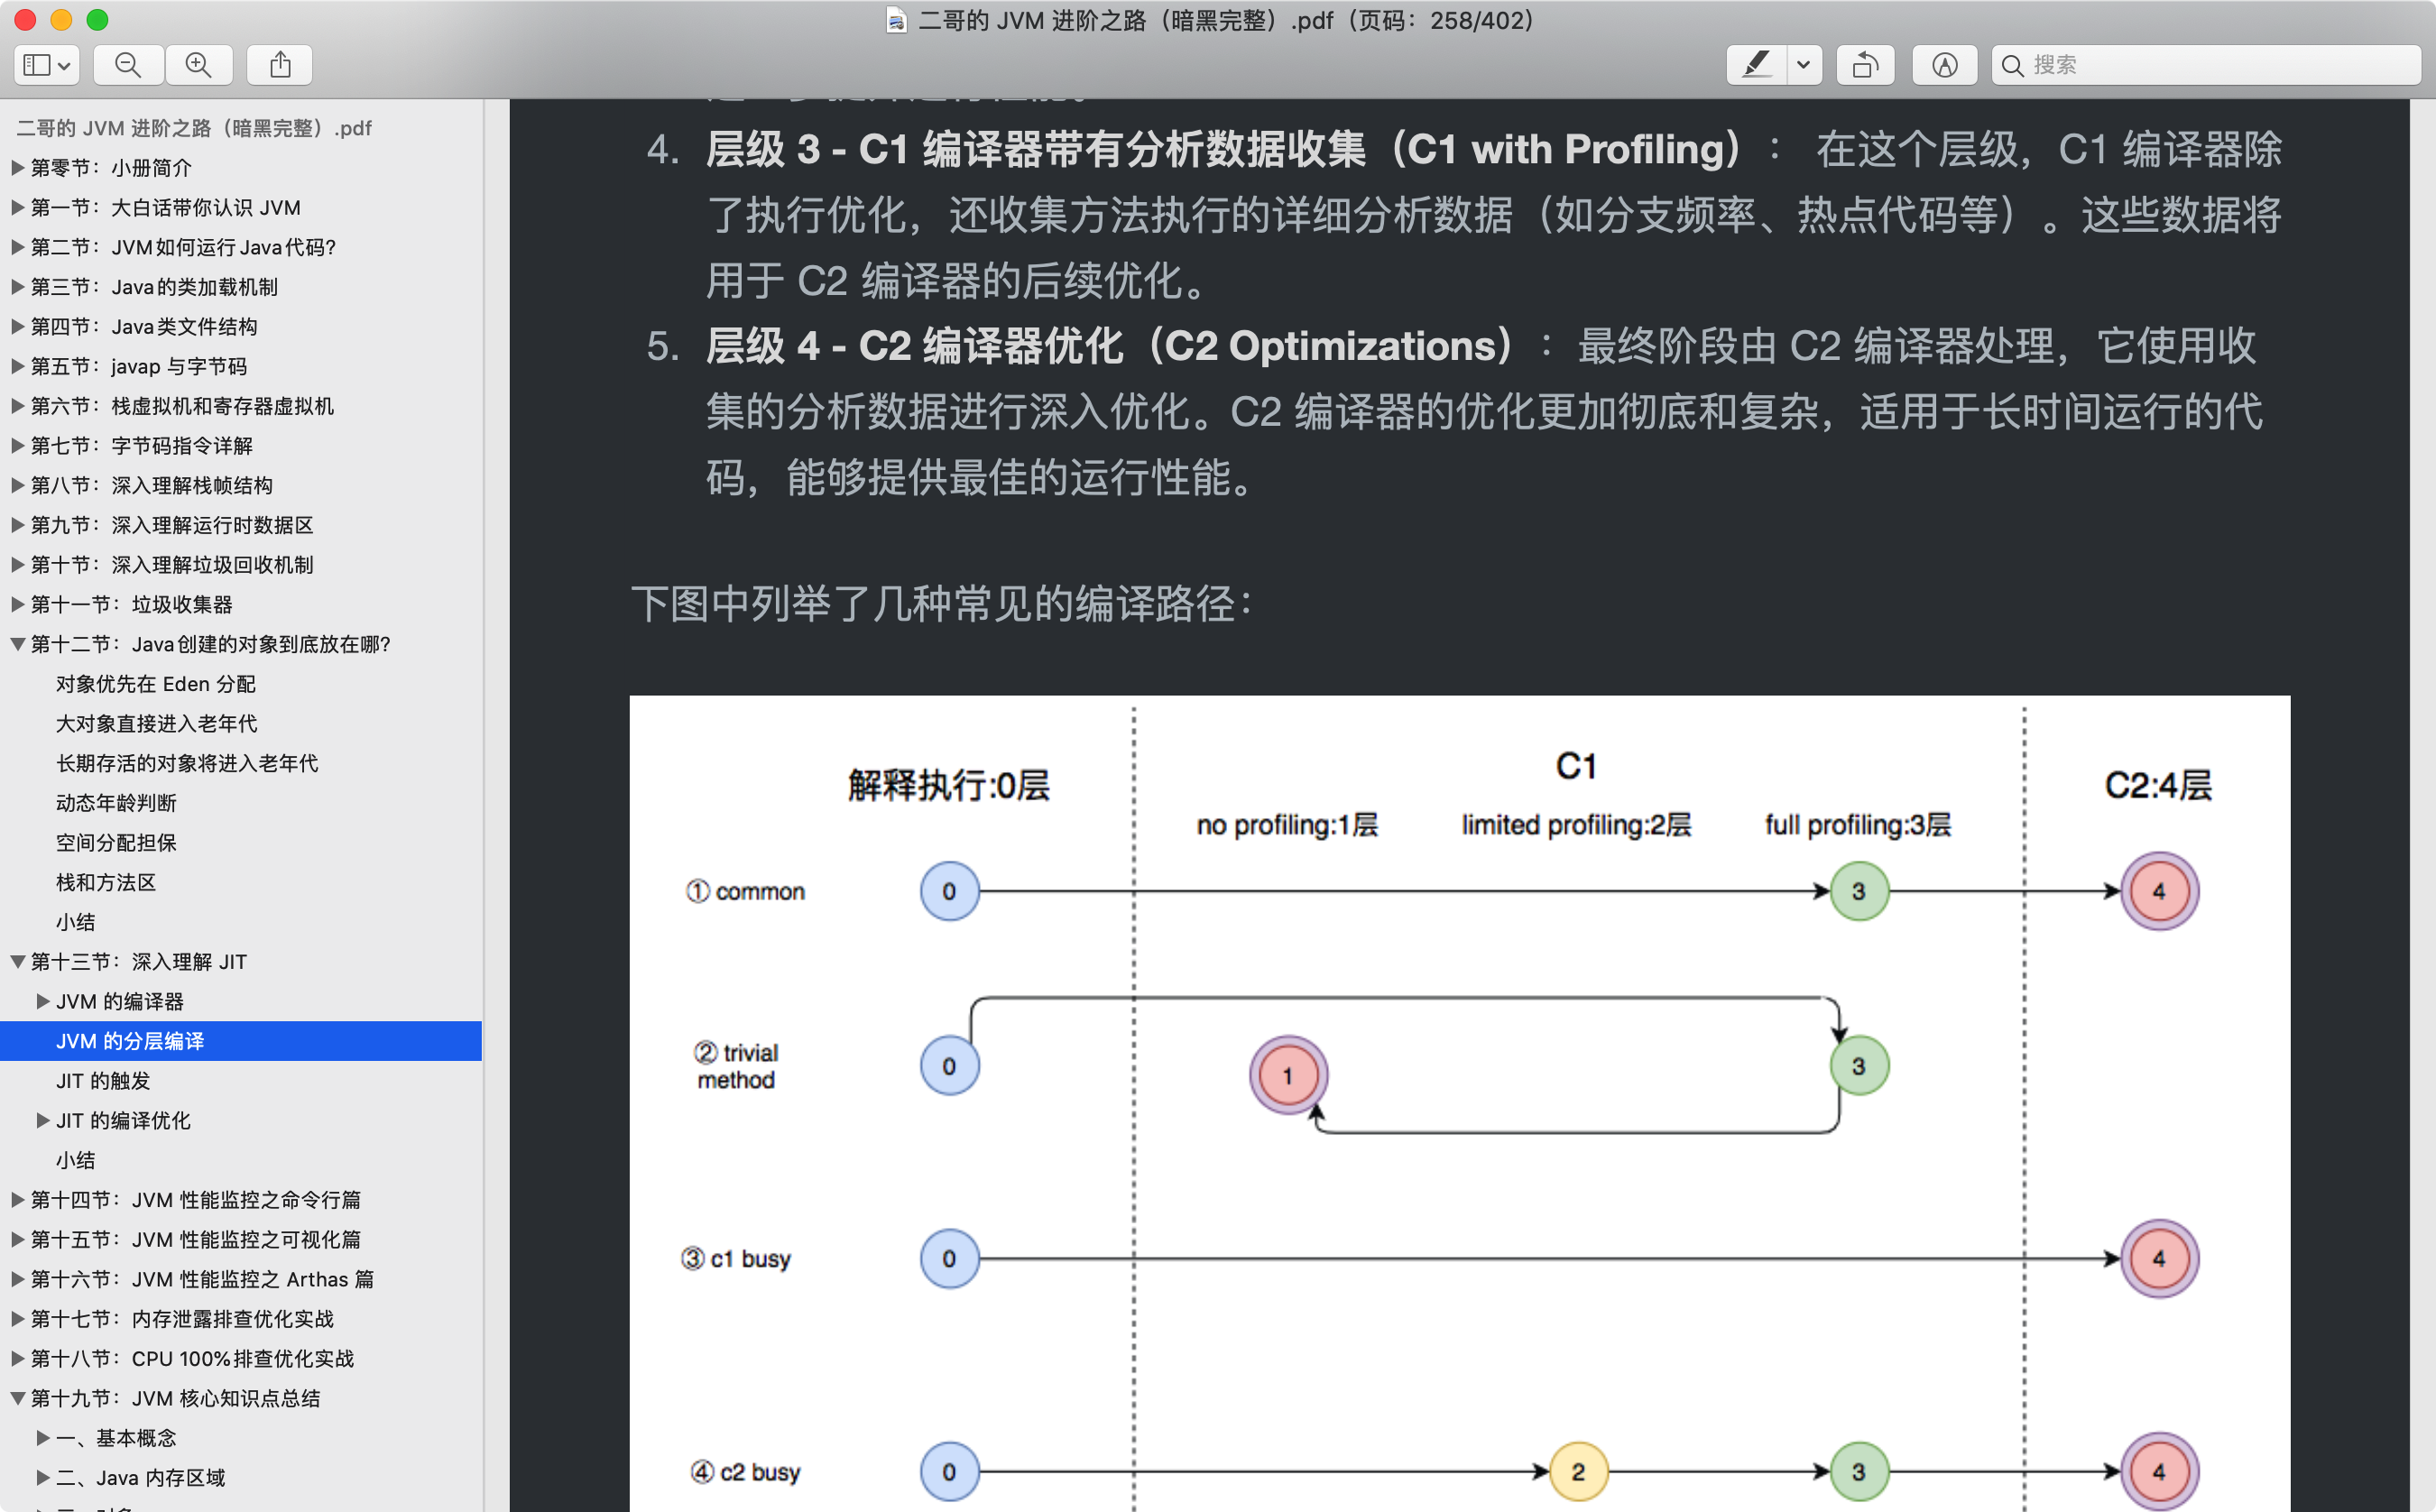Viewport: 2436px width, 1512px height.
Task: Zoom out the PDF view
Action: pyautogui.click(x=127, y=64)
